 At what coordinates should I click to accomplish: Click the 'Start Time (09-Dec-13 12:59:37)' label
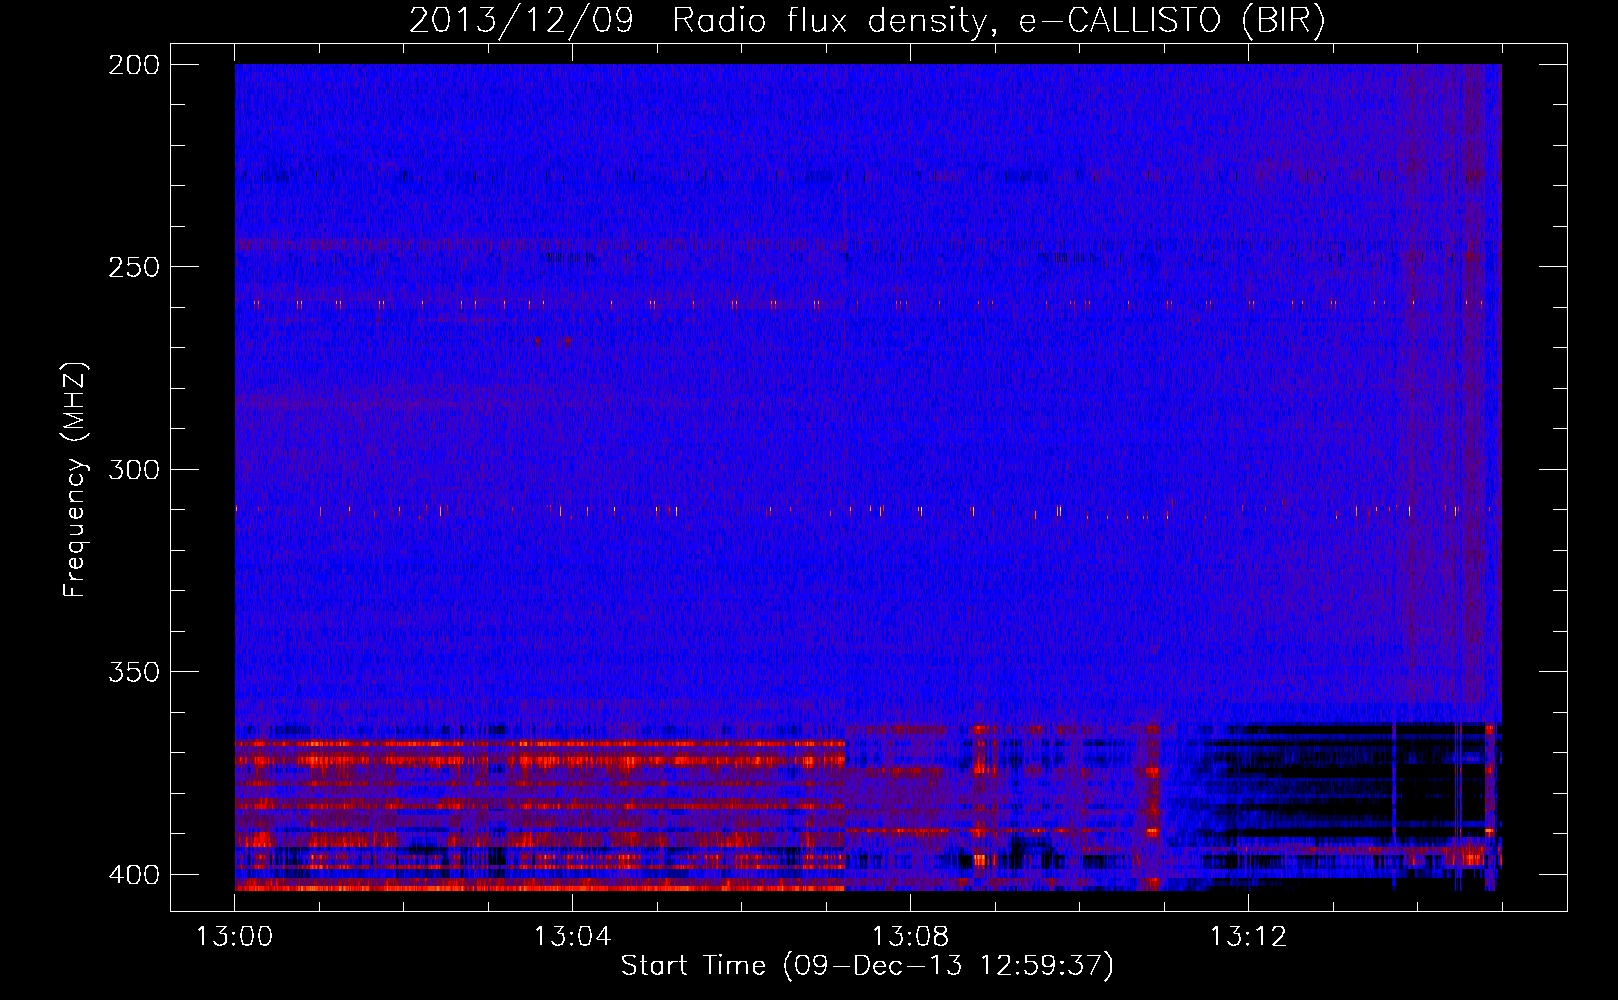tap(867, 966)
